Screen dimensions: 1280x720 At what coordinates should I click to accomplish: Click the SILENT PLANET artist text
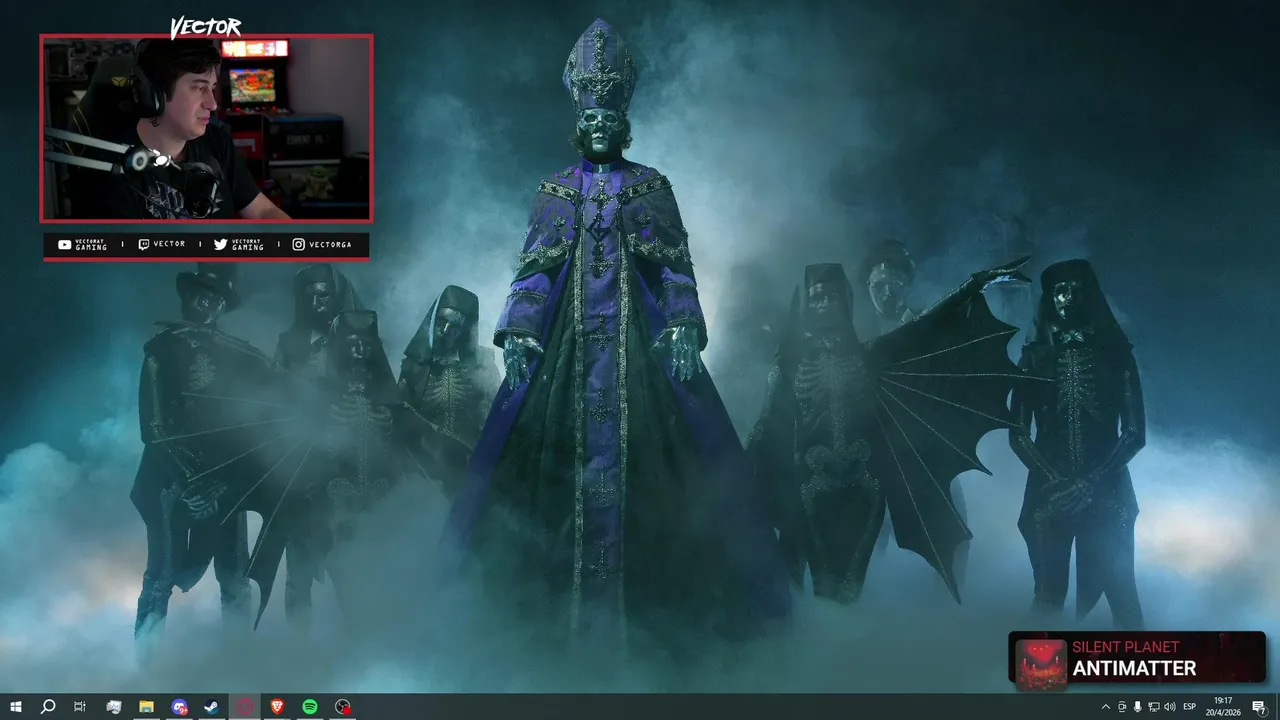pos(1126,647)
